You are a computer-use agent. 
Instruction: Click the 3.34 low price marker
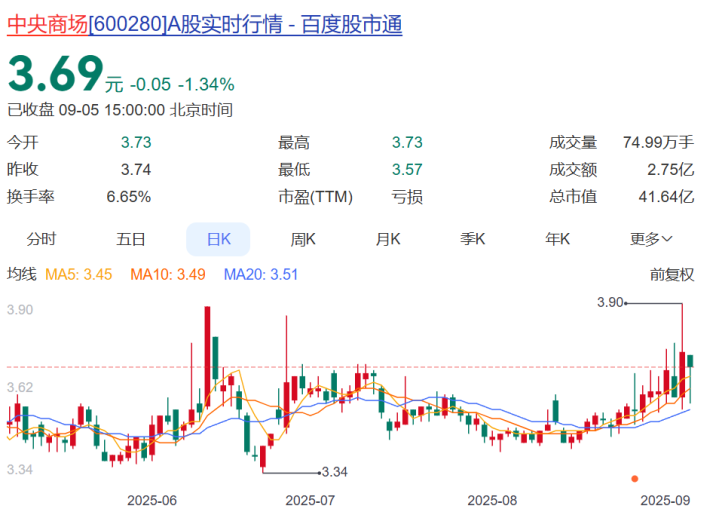335,472
